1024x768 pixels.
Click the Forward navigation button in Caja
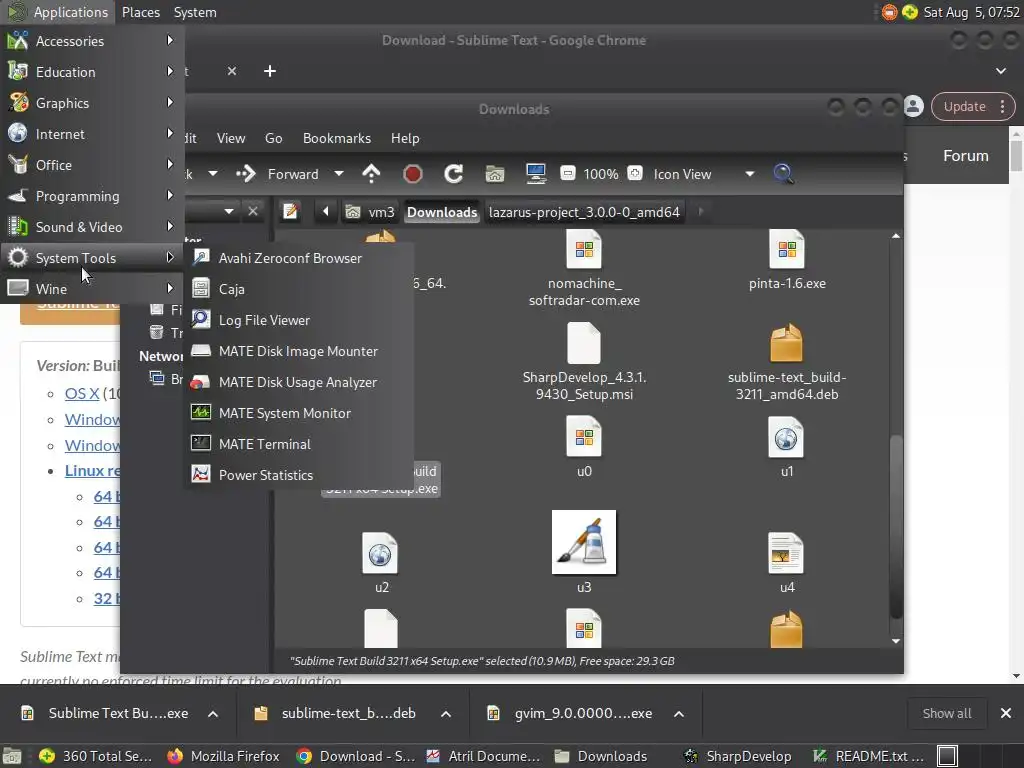[x=278, y=174]
